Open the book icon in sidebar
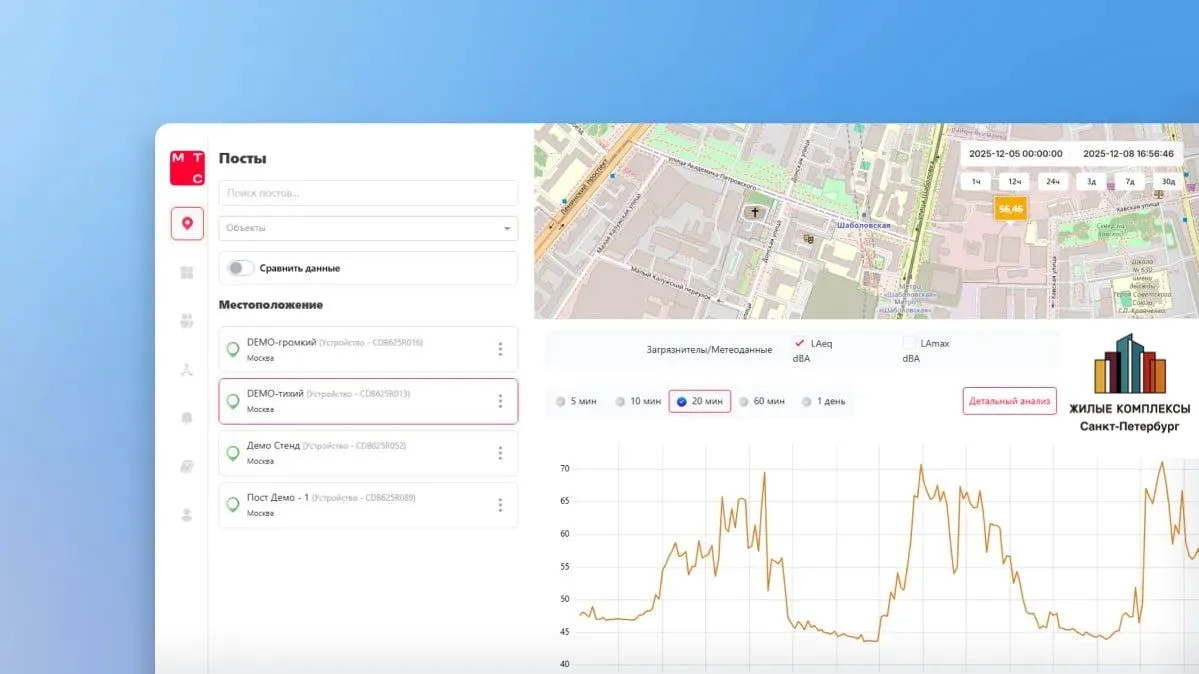Image resolution: width=1199 pixels, height=674 pixels. (x=187, y=467)
